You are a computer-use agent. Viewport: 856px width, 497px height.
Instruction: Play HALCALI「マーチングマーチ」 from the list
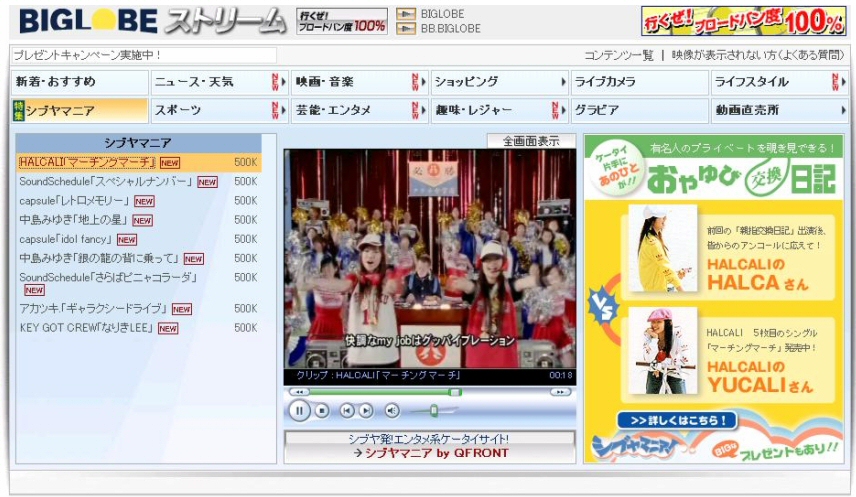[87, 162]
